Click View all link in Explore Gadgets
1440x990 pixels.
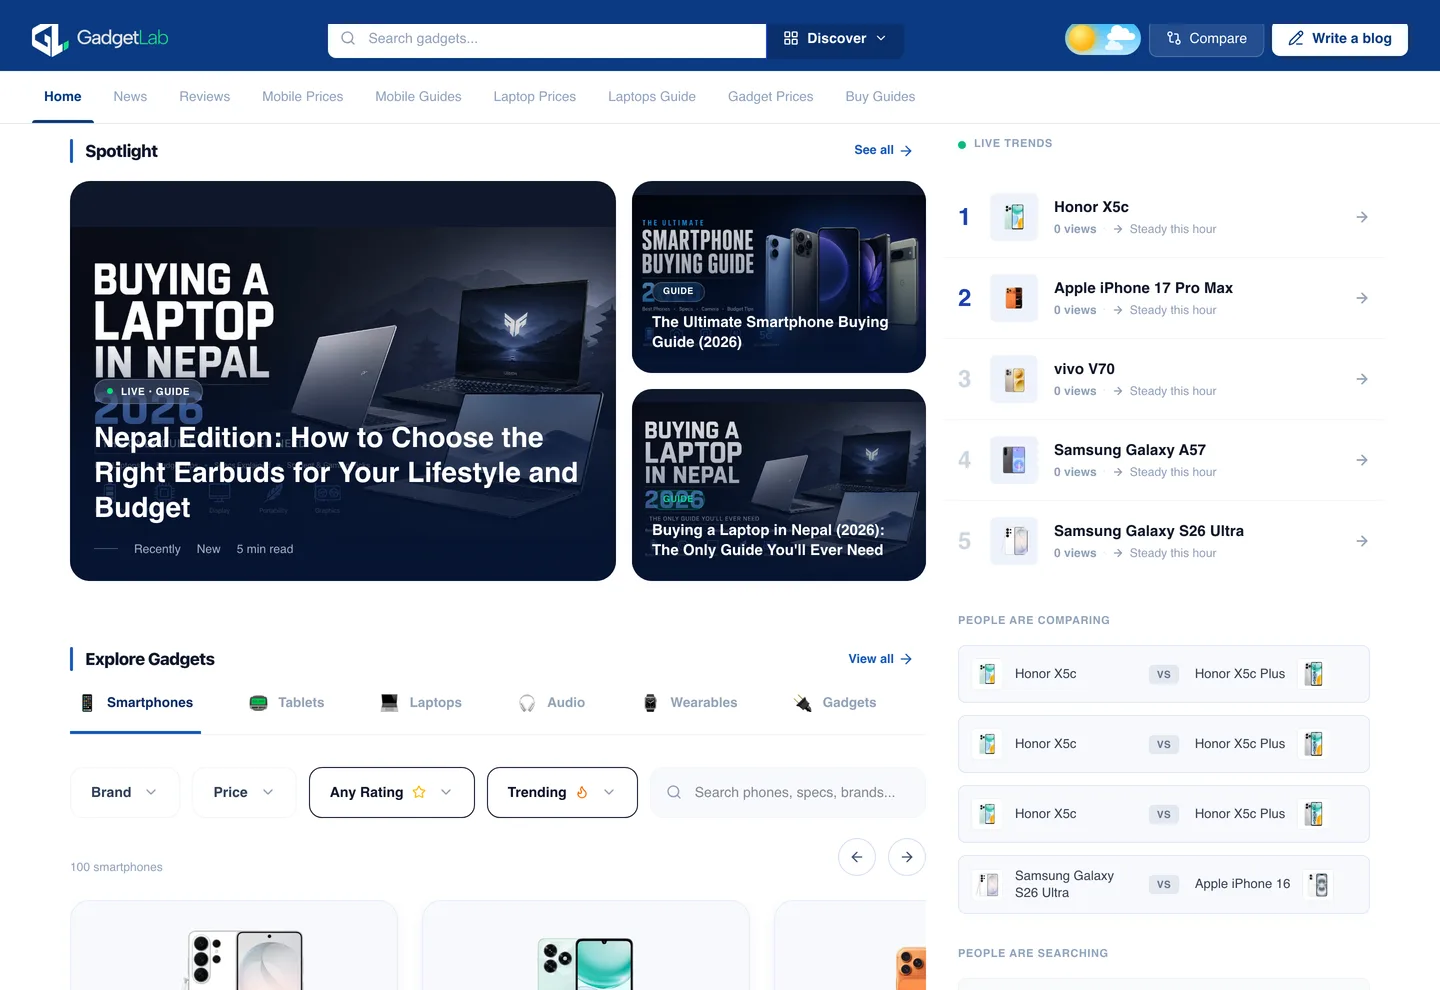tap(880, 659)
